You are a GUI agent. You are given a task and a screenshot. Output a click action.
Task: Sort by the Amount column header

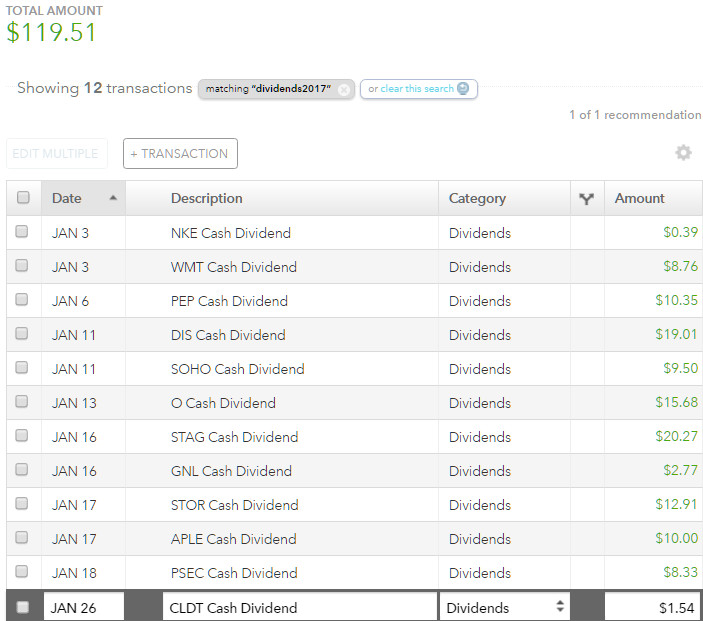[640, 198]
